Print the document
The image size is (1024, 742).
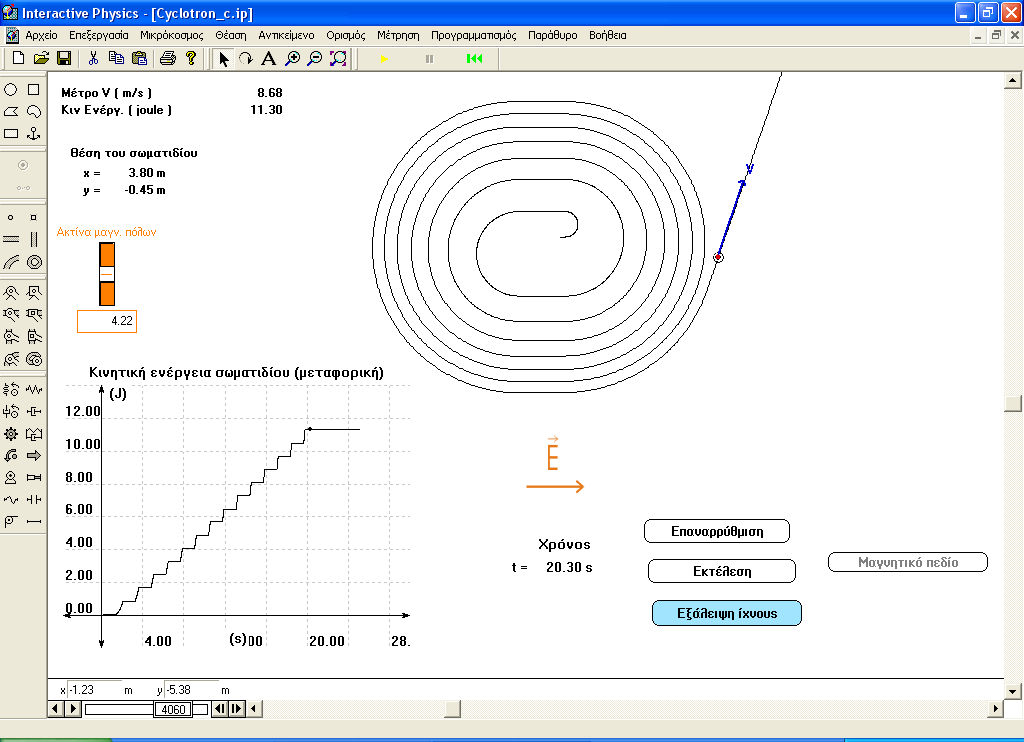(168, 58)
